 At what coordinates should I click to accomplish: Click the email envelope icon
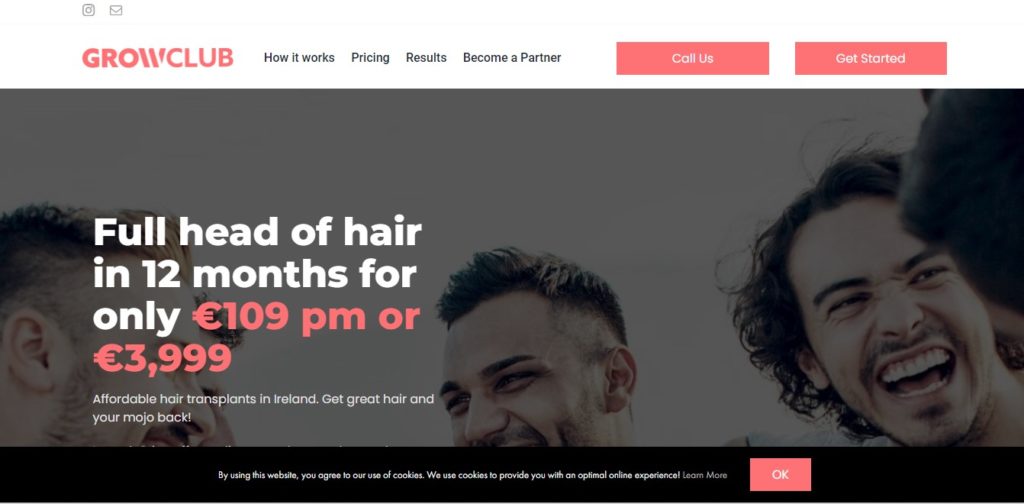(x=116, y=10)
